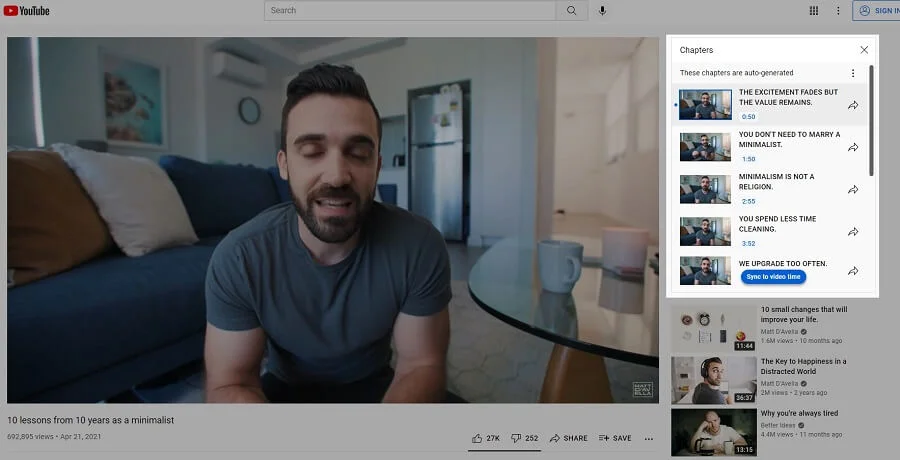Open 'The Key to Happiness' video thumbnail
The width and height of the screenshot is (900, 460).
(713, 379)
